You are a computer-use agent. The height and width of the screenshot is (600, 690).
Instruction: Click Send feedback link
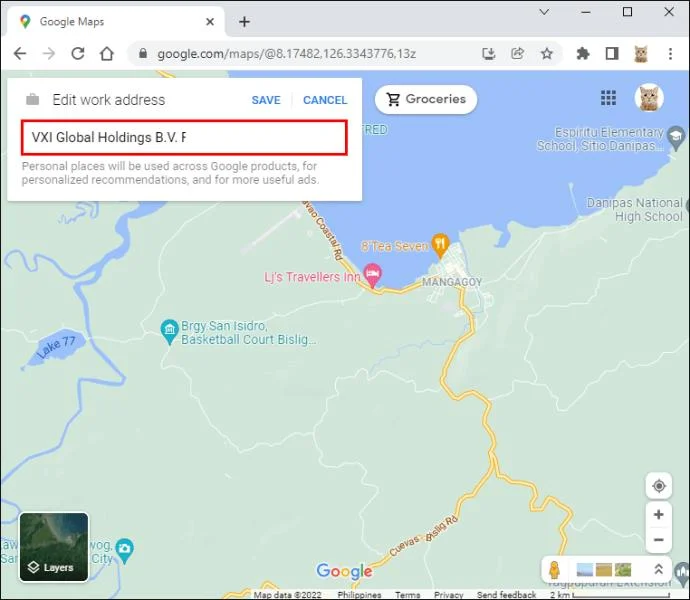coord(506,595)
